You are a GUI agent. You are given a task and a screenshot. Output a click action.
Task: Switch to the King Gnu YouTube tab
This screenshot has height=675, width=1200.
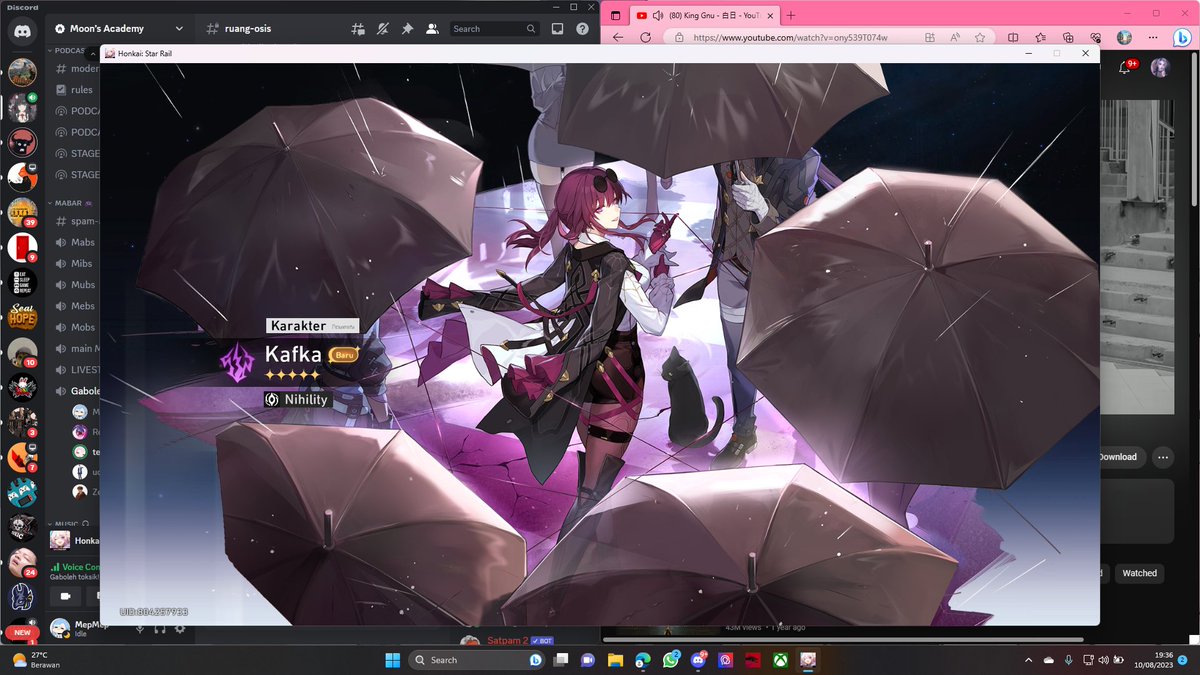(703, 15)
